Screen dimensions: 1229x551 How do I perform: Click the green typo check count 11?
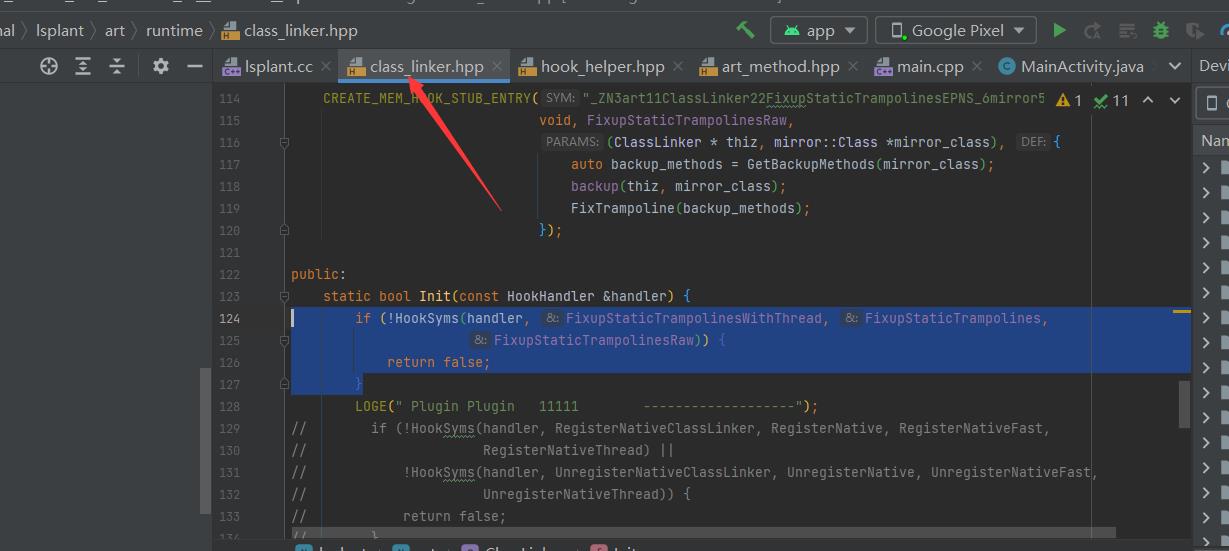point(1111,100)
